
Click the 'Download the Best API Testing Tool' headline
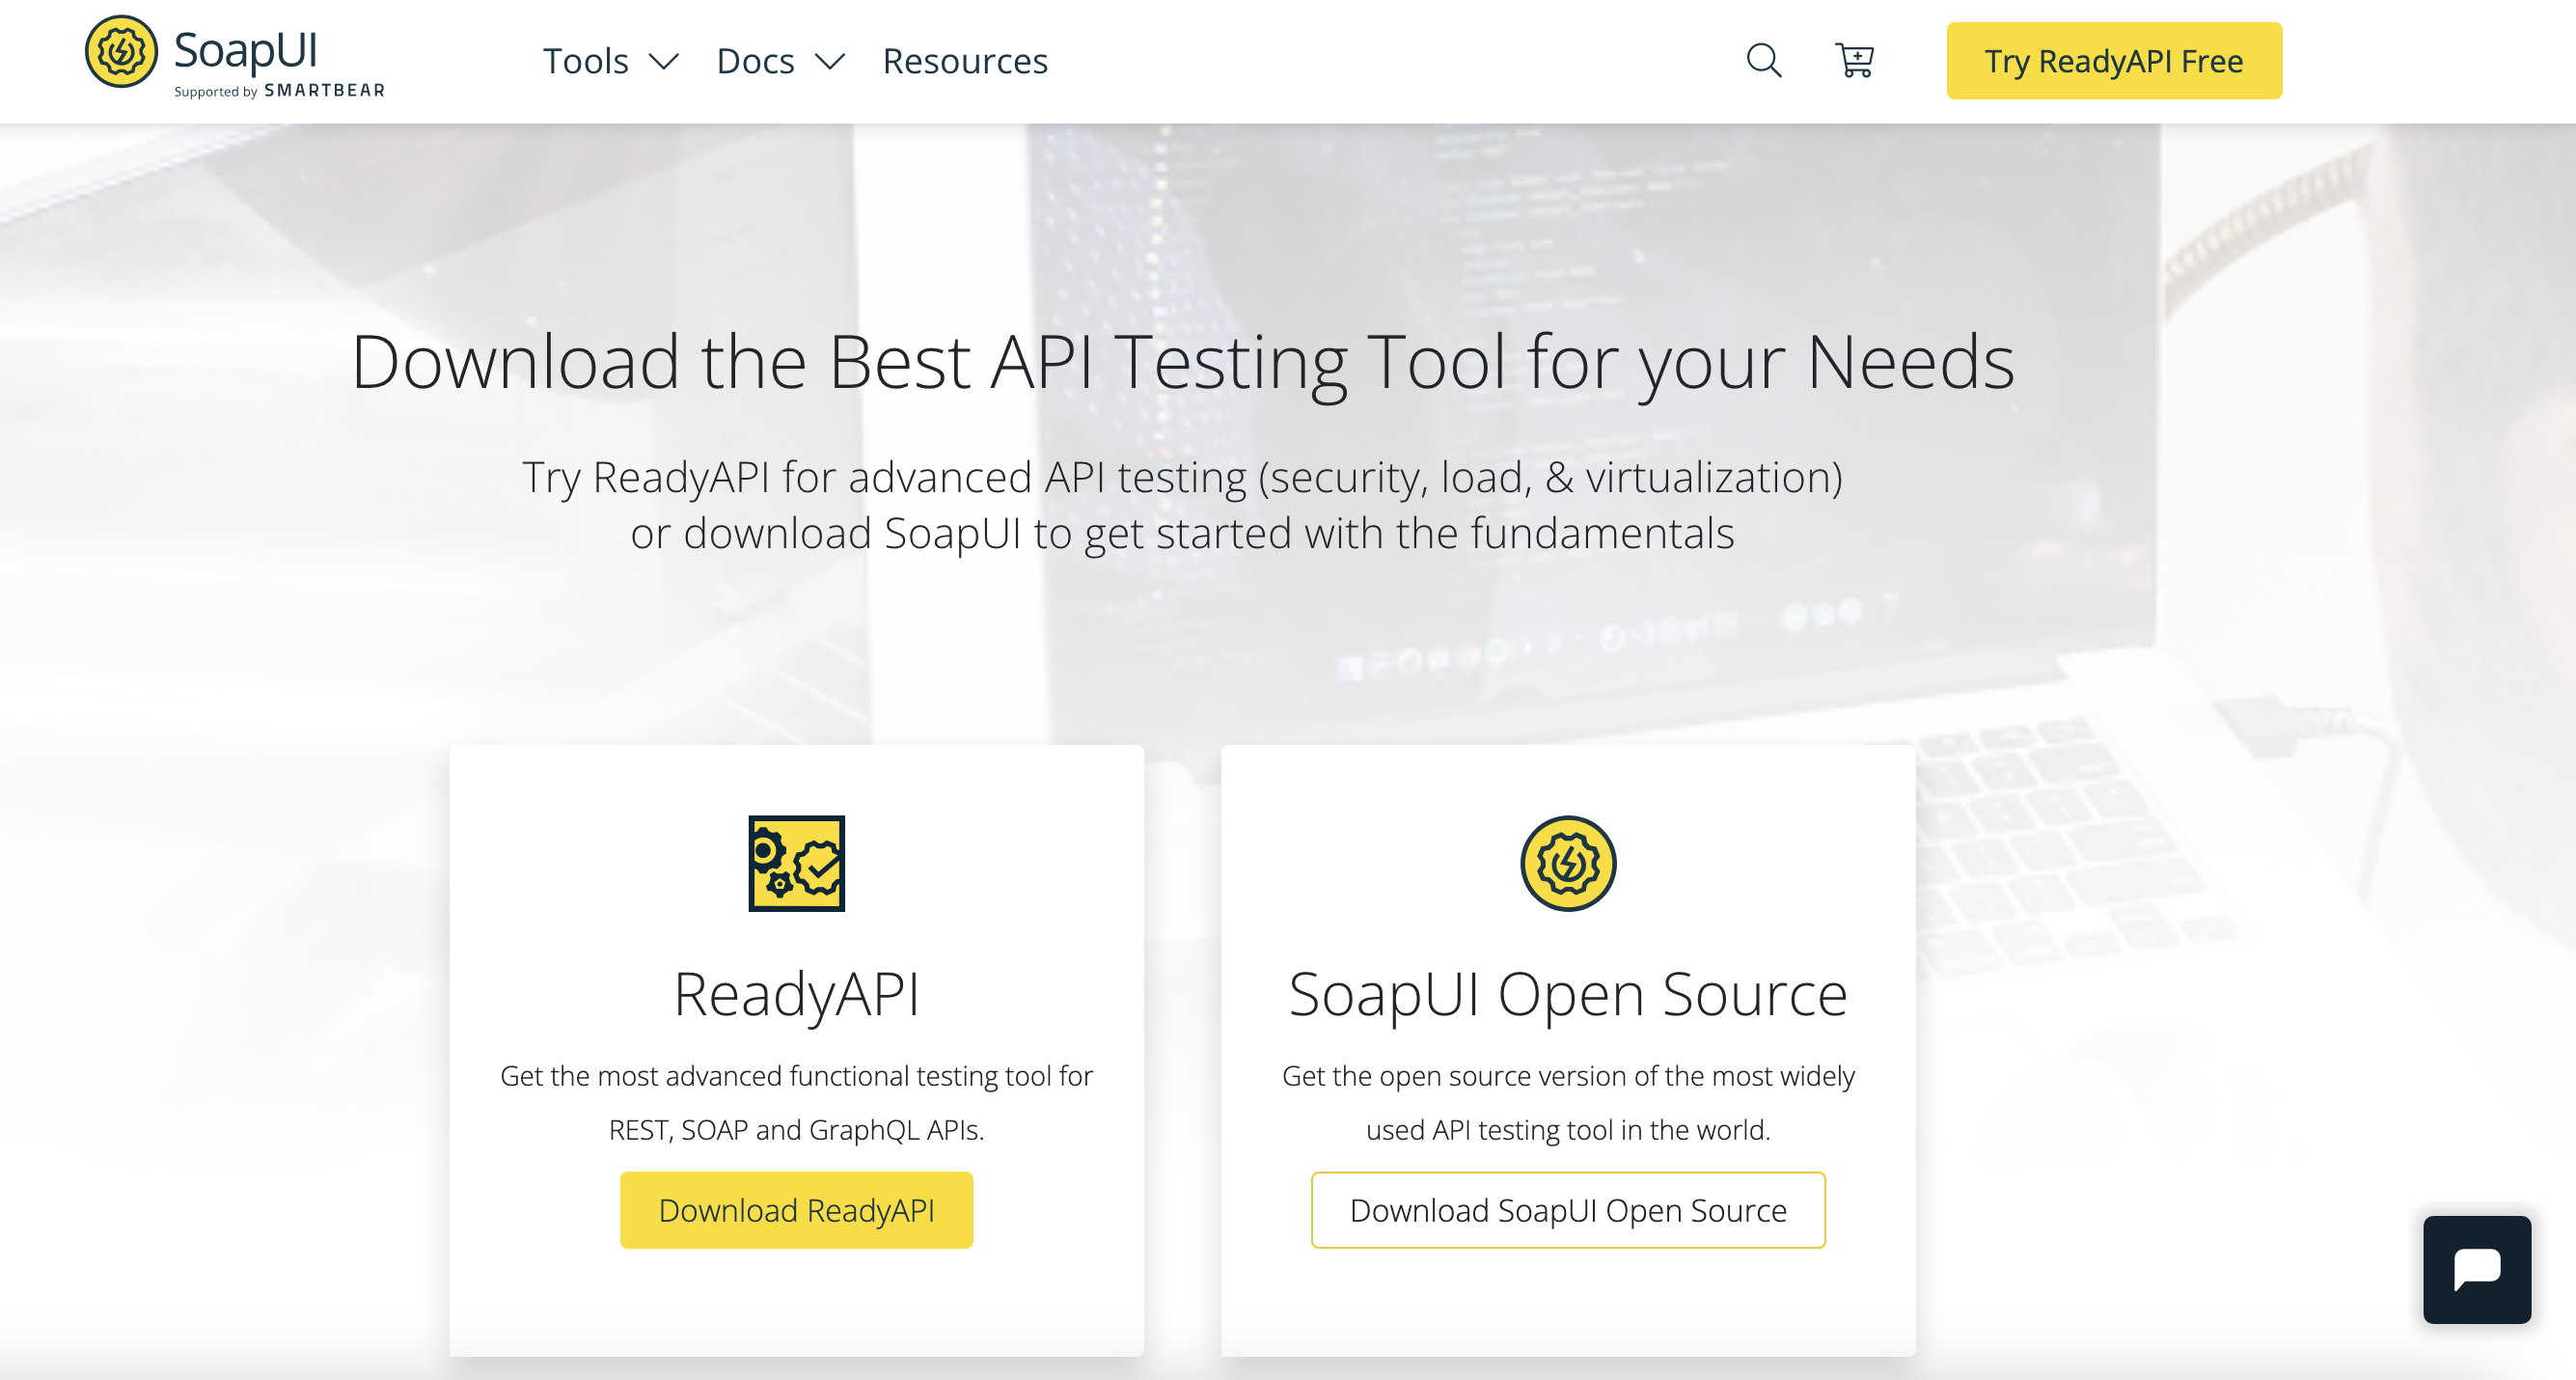coord(1182,362)
